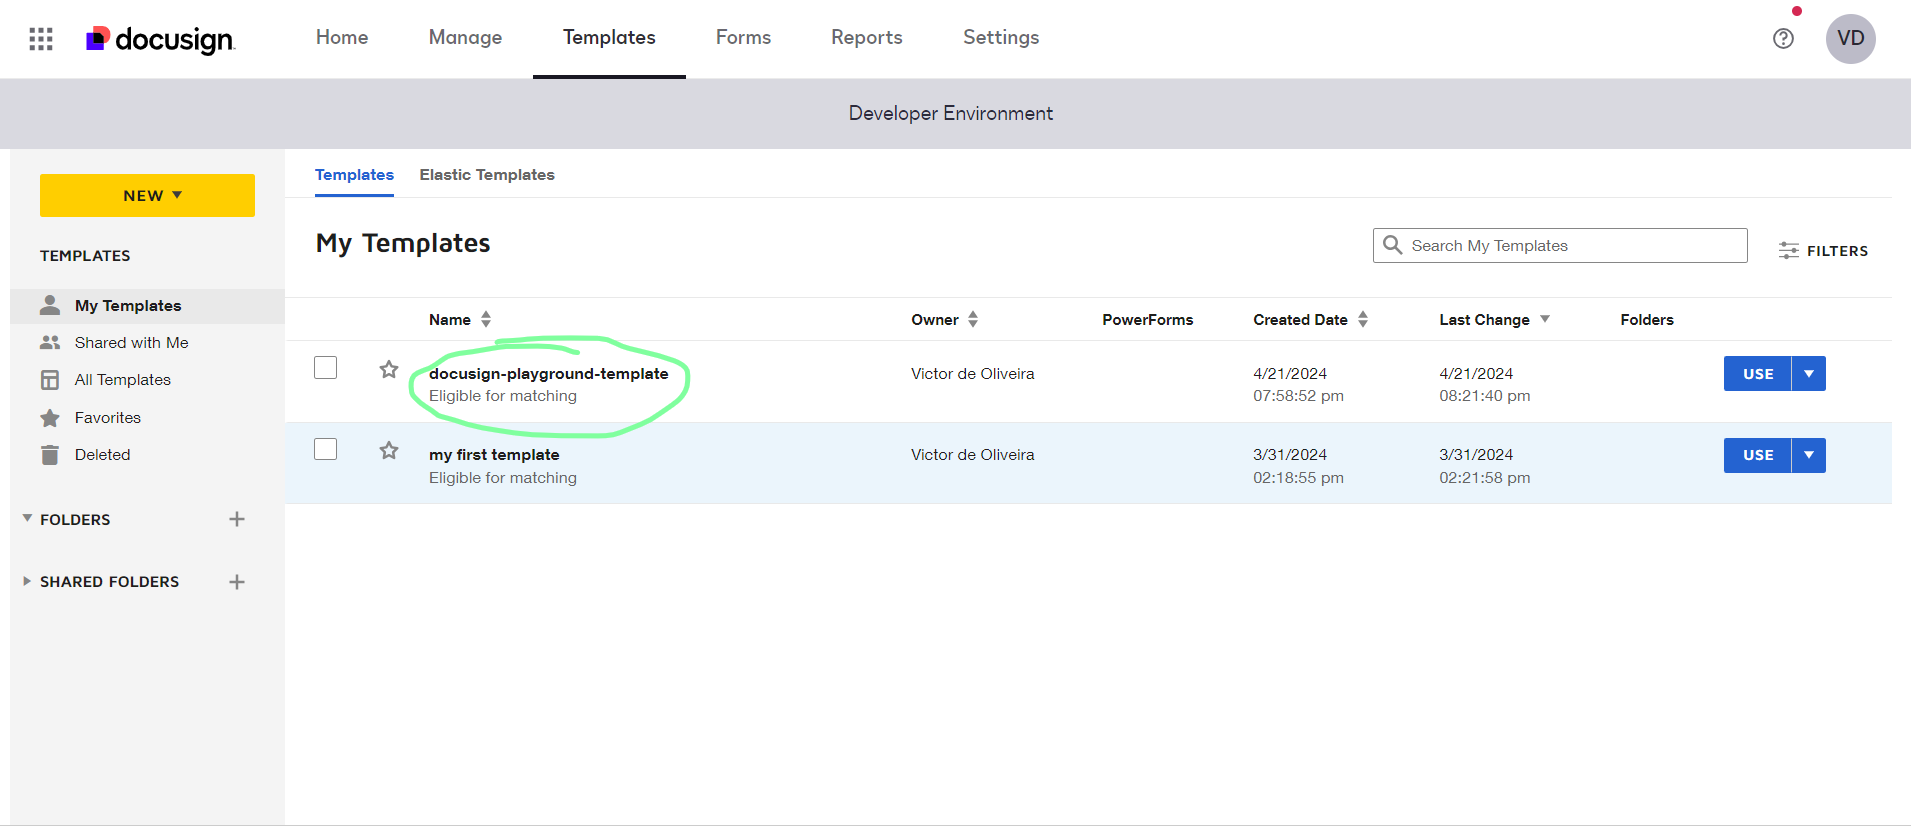This screenshot has height=826, width=1911.
Task: Sort by Owner column arrows
Action: [973, 319]
